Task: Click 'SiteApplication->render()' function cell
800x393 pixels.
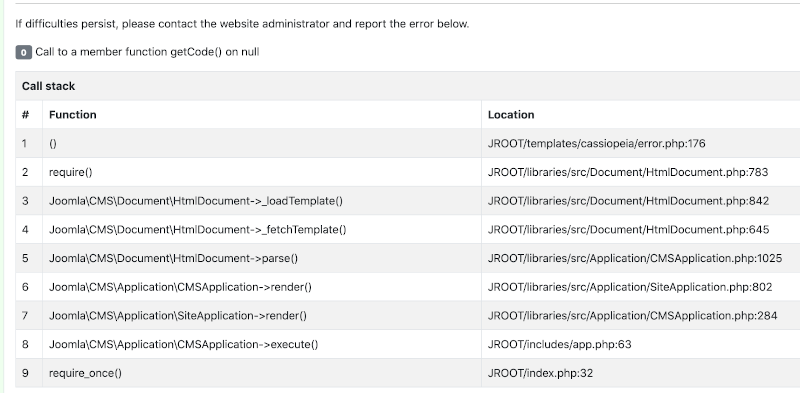Action: coord(178,315)
